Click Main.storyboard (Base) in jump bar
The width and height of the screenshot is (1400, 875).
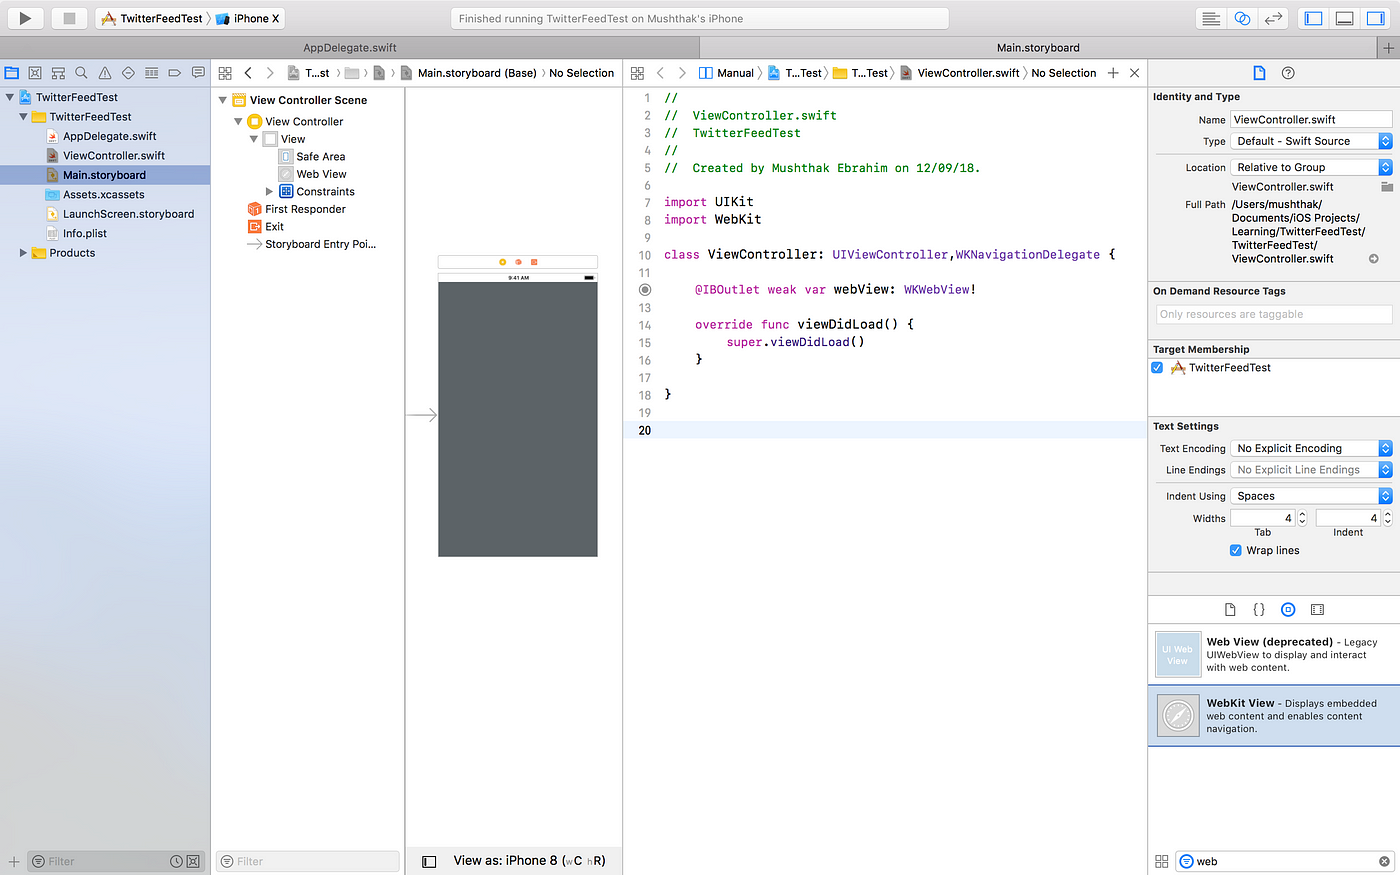point(469,73)
